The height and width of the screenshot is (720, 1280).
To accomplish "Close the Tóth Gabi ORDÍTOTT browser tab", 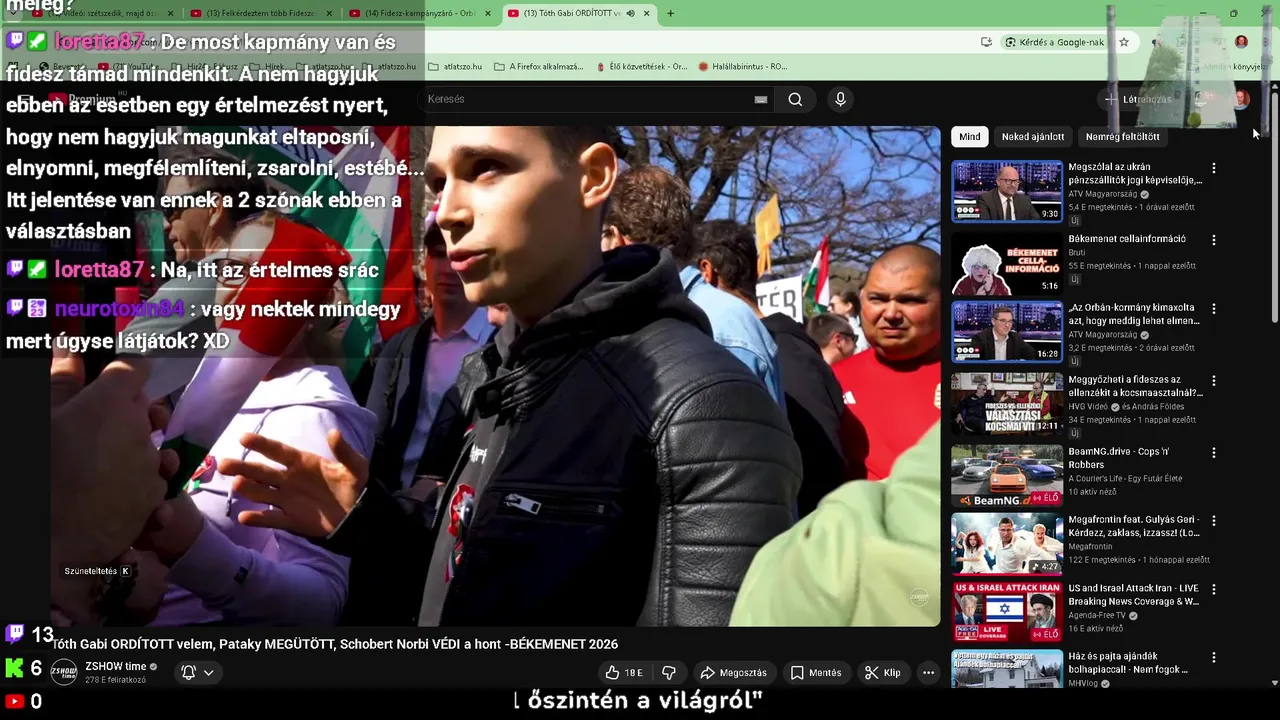I will click(647, 13).
